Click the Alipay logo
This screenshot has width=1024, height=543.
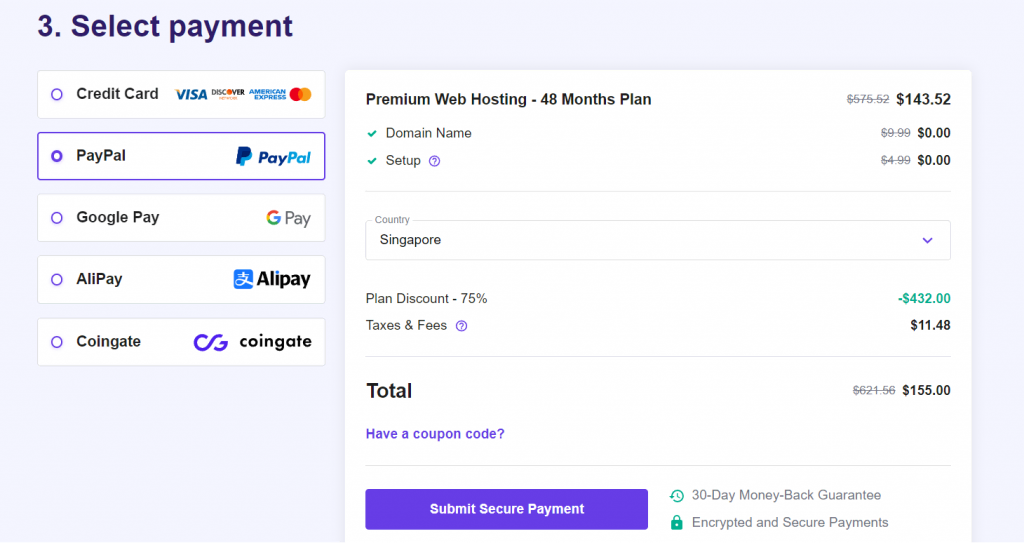[x=272, y=280]
